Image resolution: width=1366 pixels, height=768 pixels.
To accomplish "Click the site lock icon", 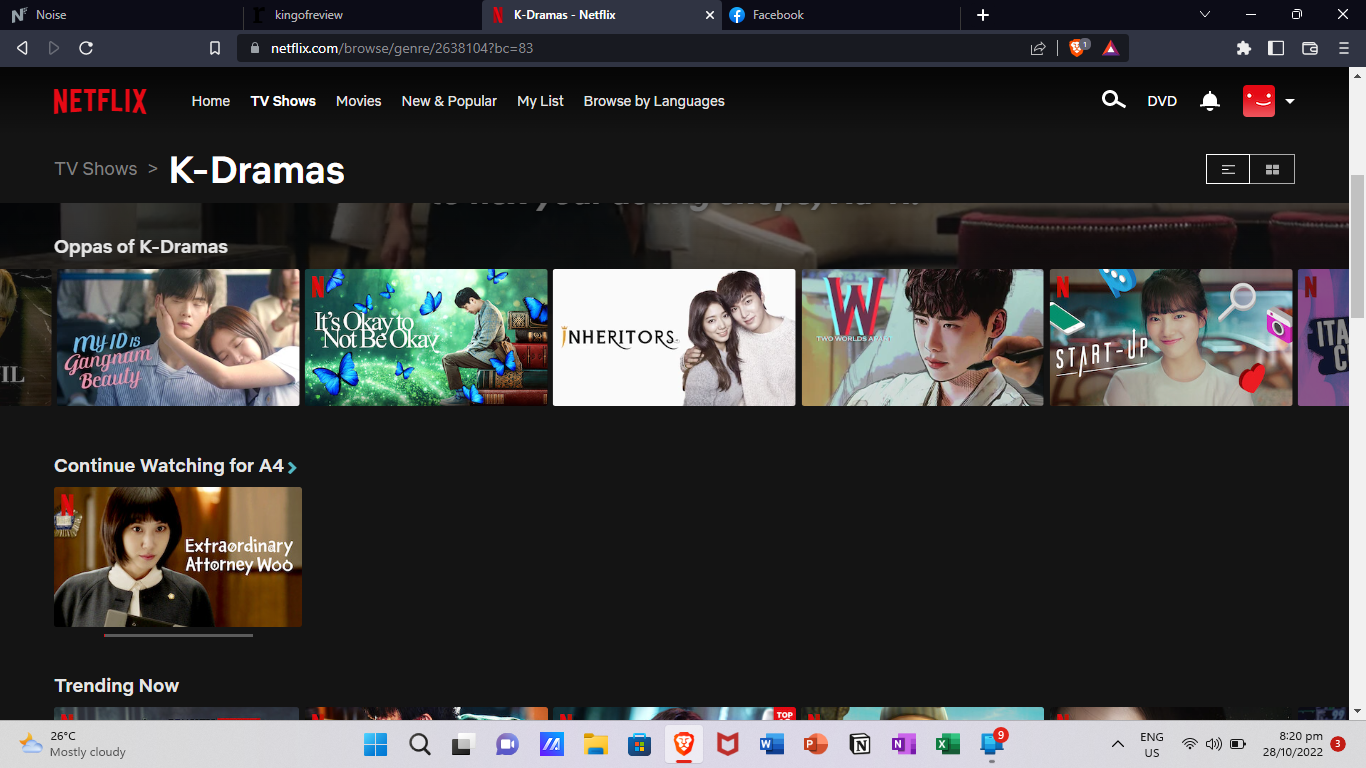I will [254, 48].
